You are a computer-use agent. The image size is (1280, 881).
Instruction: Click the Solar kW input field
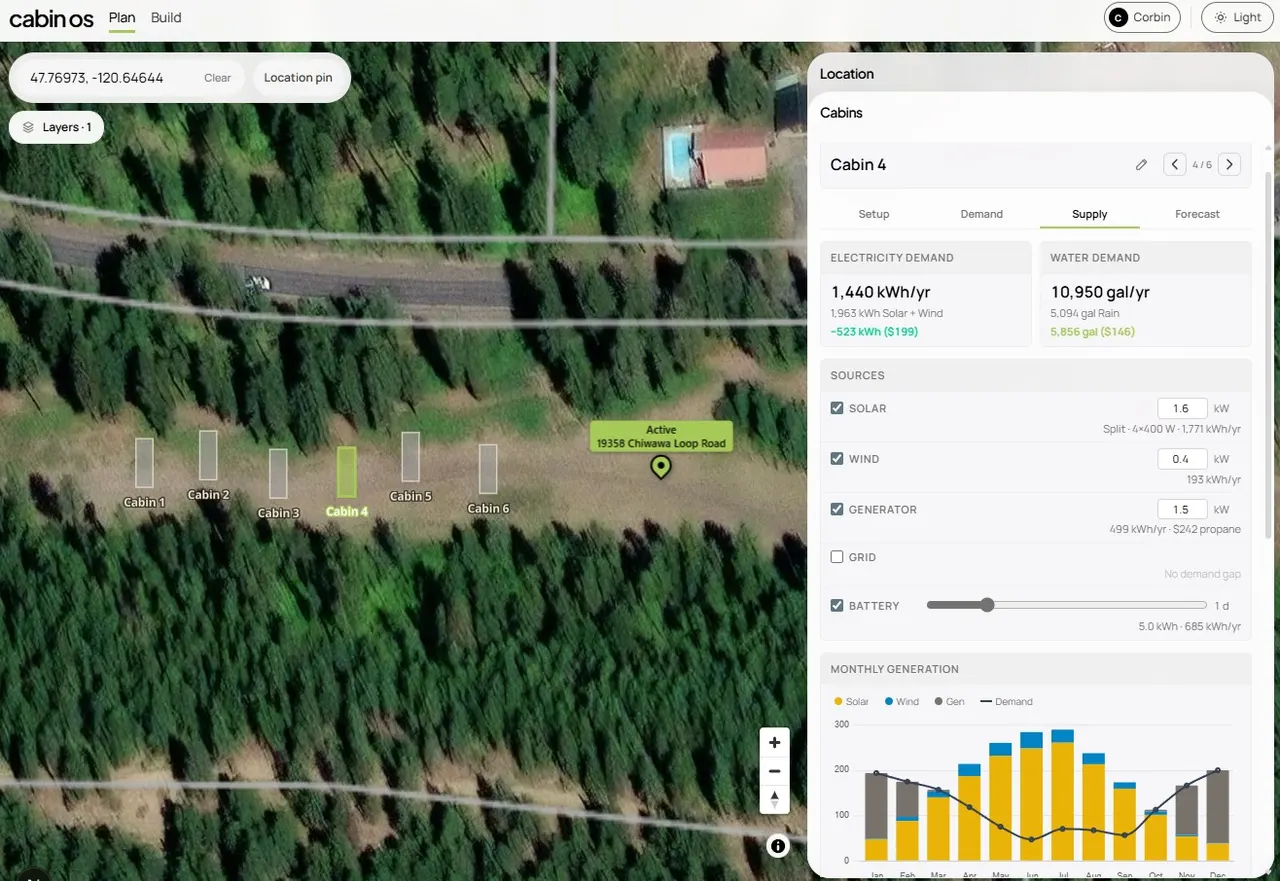pyautogui.click(x=1182, y=408)
